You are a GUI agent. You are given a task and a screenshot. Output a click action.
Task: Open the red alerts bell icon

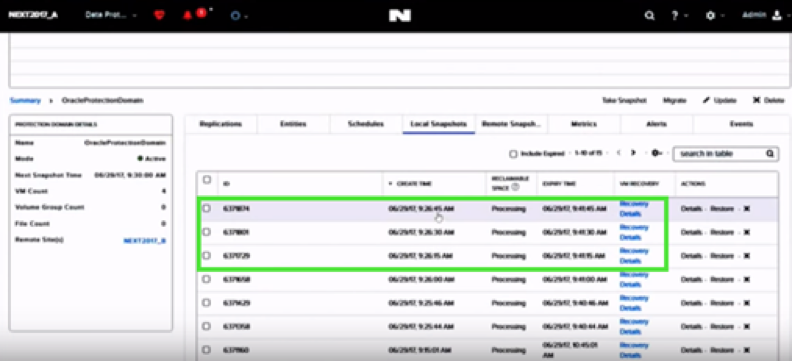187,16
